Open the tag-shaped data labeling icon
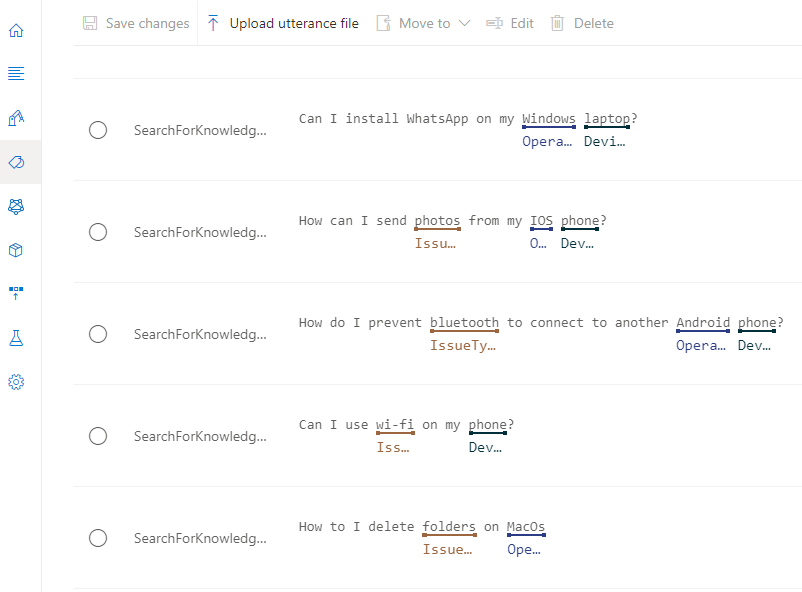Image resolution: width=802 pixels, height=592 pixels. [x=16, y=162]
